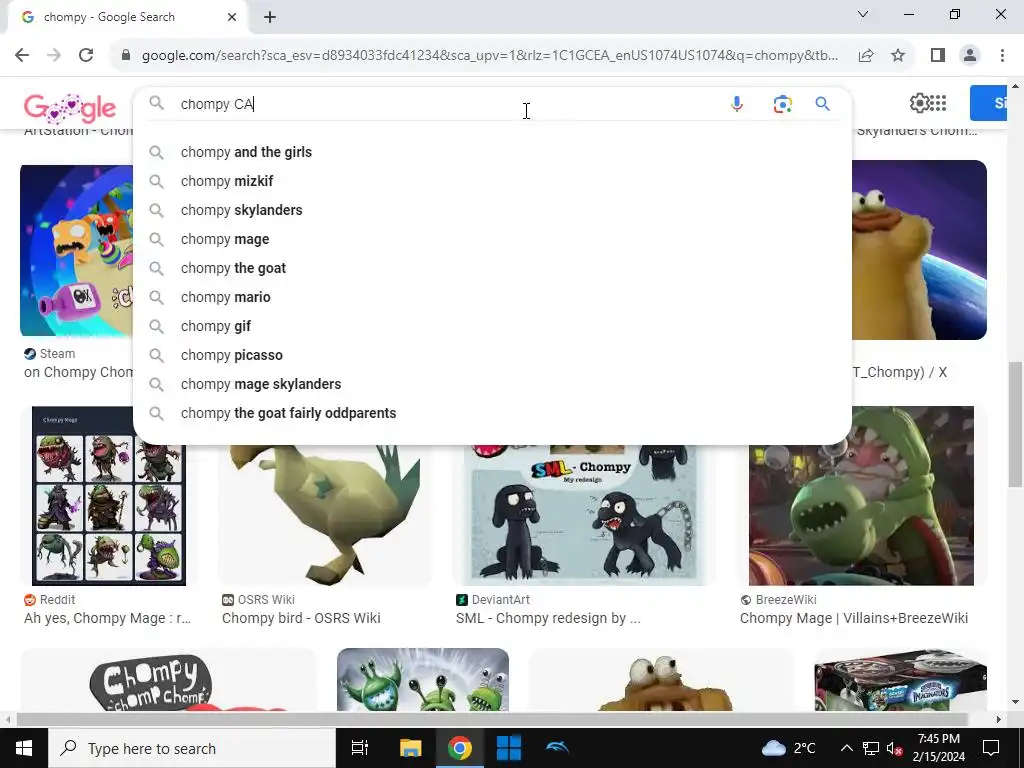Screen dimensions: 1024x768
Task: Reload the page
Action: [x=86, y=56]
